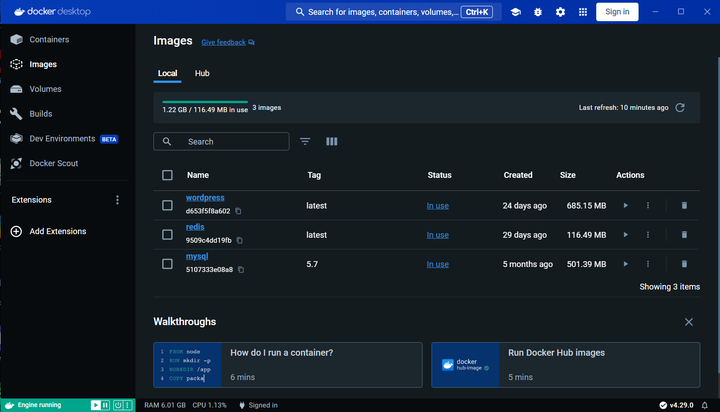Viewport: 720px width, 412px height.
Task: Open the engine more options menu
Action: click(x=128, y=405)
